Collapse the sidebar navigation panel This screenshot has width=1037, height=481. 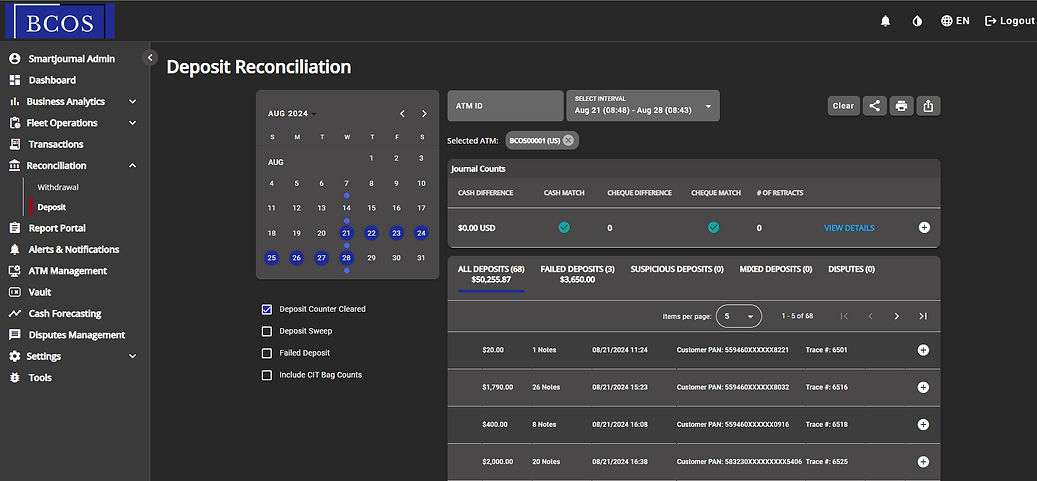[x=150, y=57]
